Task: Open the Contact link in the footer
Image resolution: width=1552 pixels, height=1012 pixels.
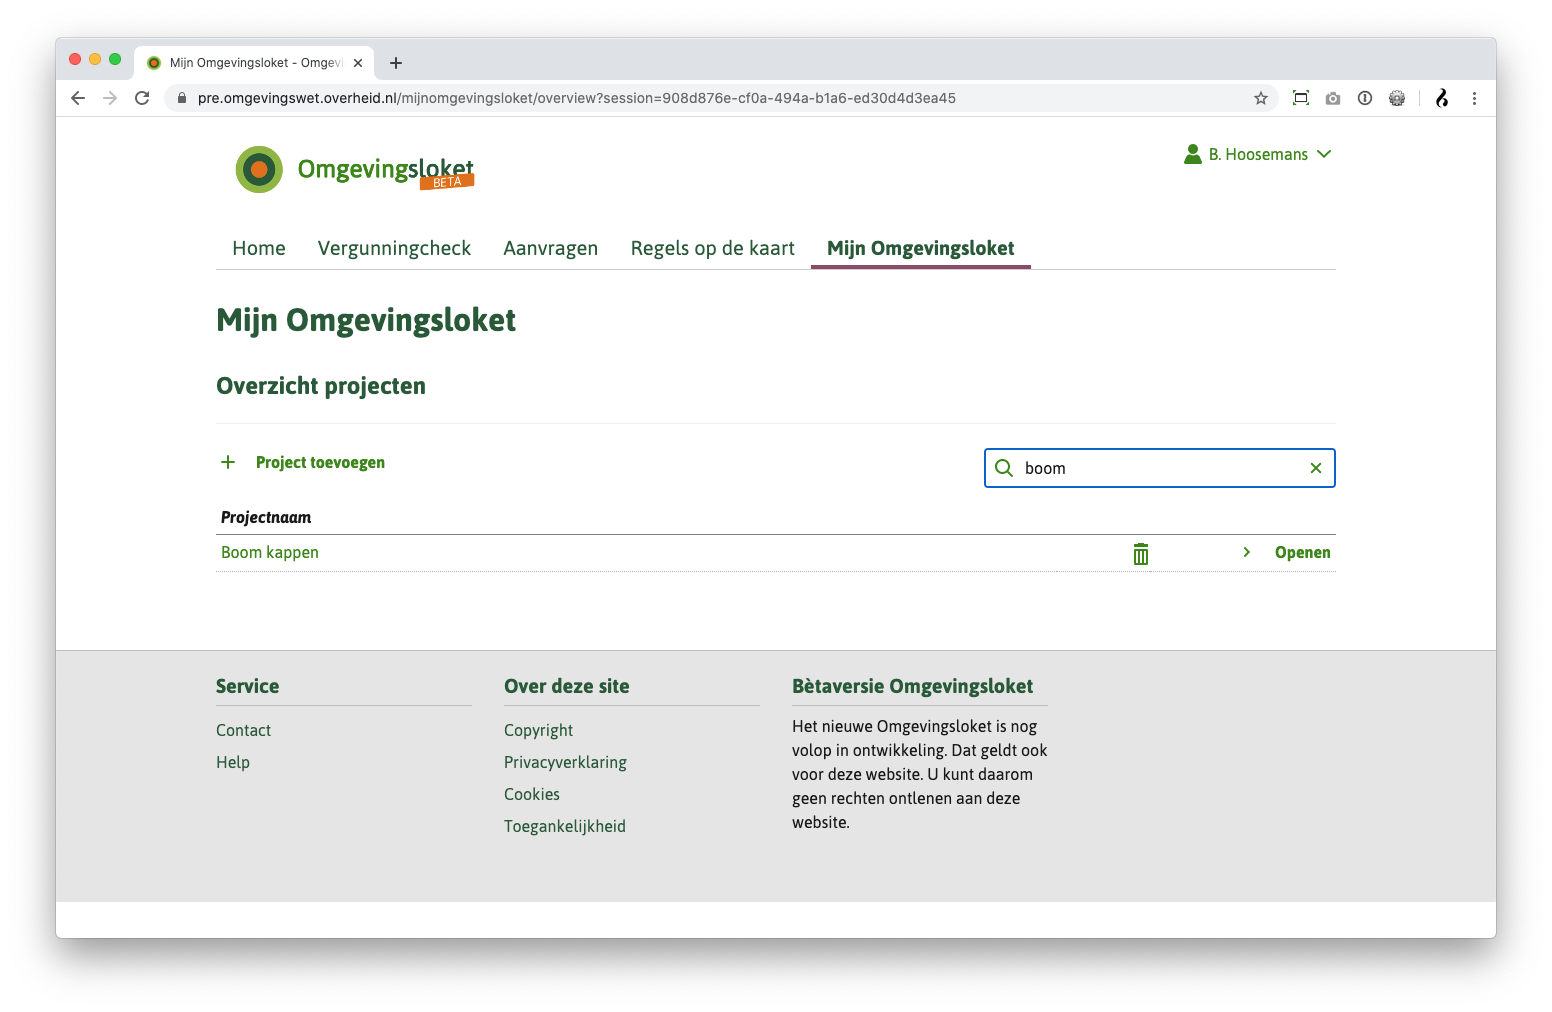Action: coord(243,730)
